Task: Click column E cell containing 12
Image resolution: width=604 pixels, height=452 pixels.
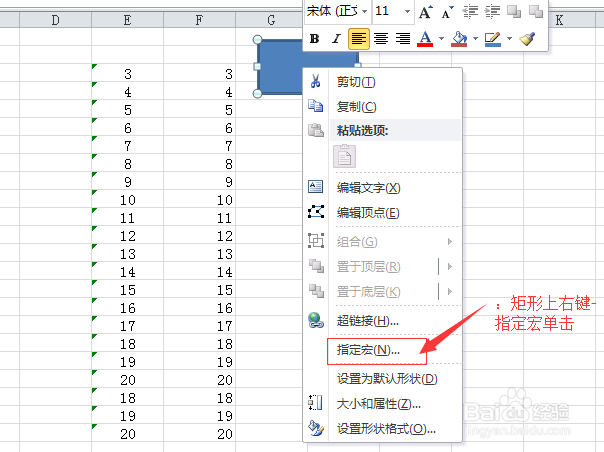Action: pyautogui.click(x=128, y=235)
